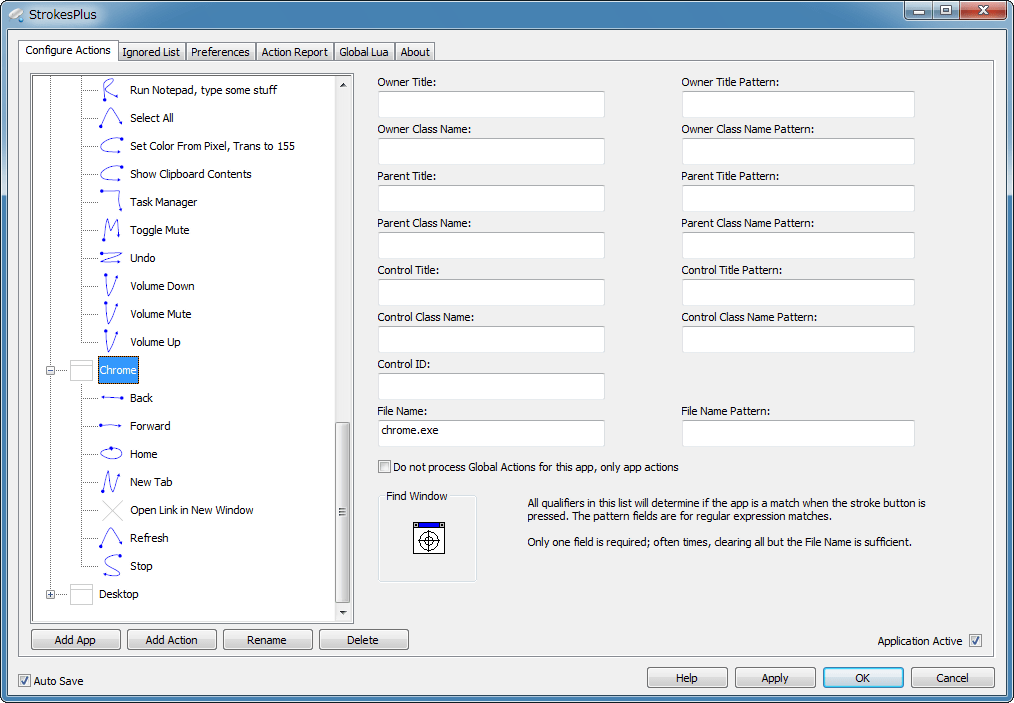The width and height of the screenshot is (1014, 703).
Task: Select the Desktop tree item label
Action: pos(118,594)
